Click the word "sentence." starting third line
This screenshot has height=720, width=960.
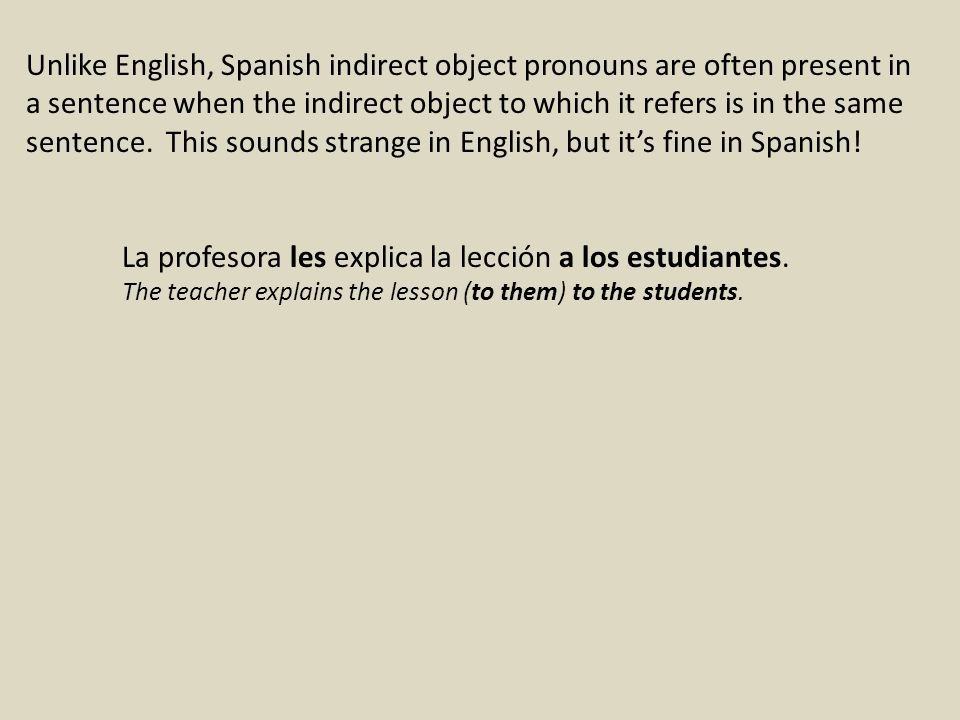(x=89, y=143)
